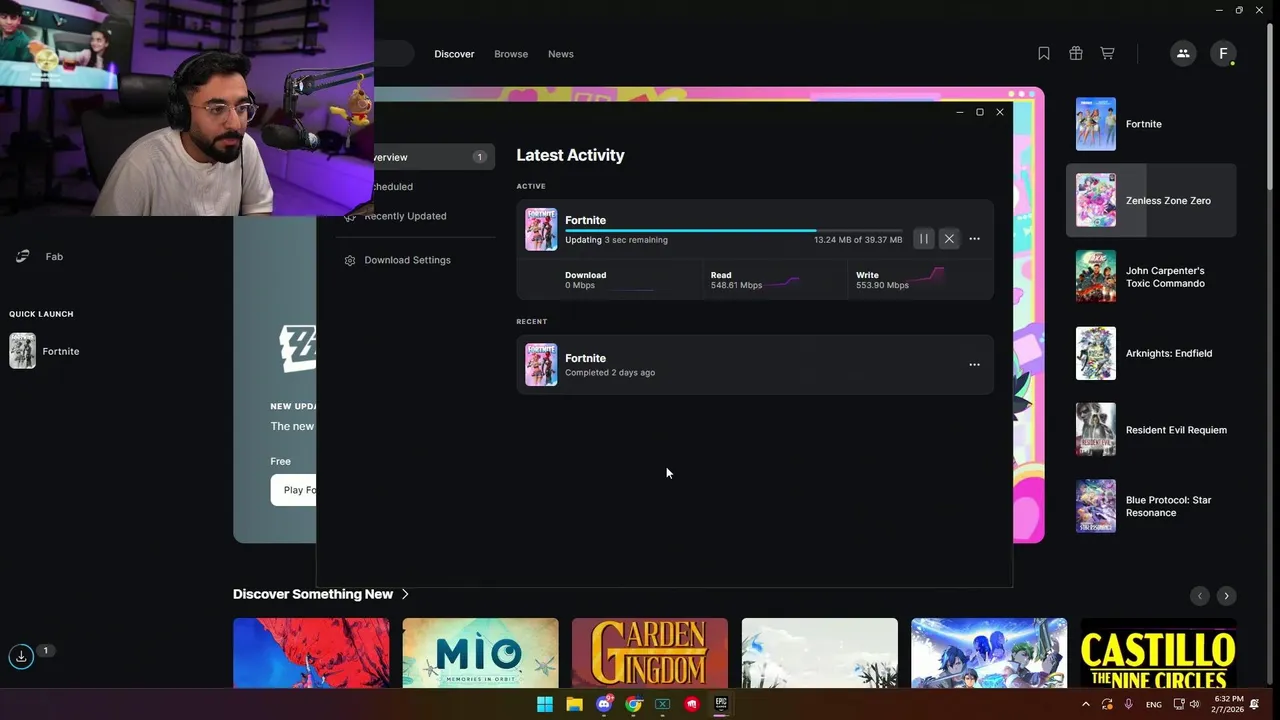Open the notifications bell in tray
1280x720 pixels.
1255,704
